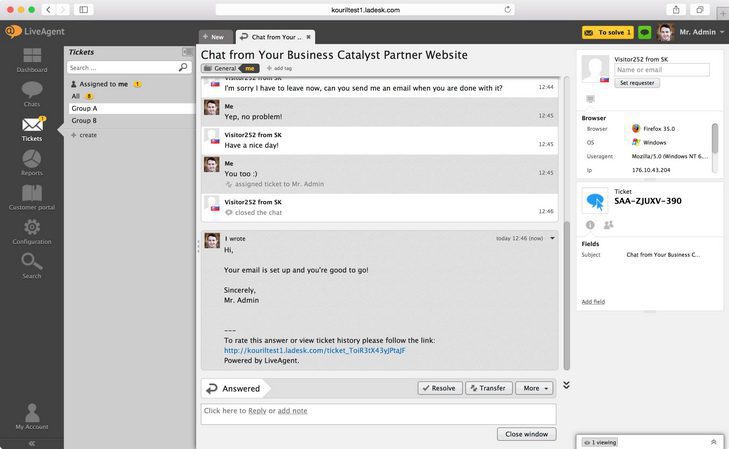This screenshot has height=449, width=729.
Task: Expand the Mr. Admin user menu
Action: pos(722,33)
